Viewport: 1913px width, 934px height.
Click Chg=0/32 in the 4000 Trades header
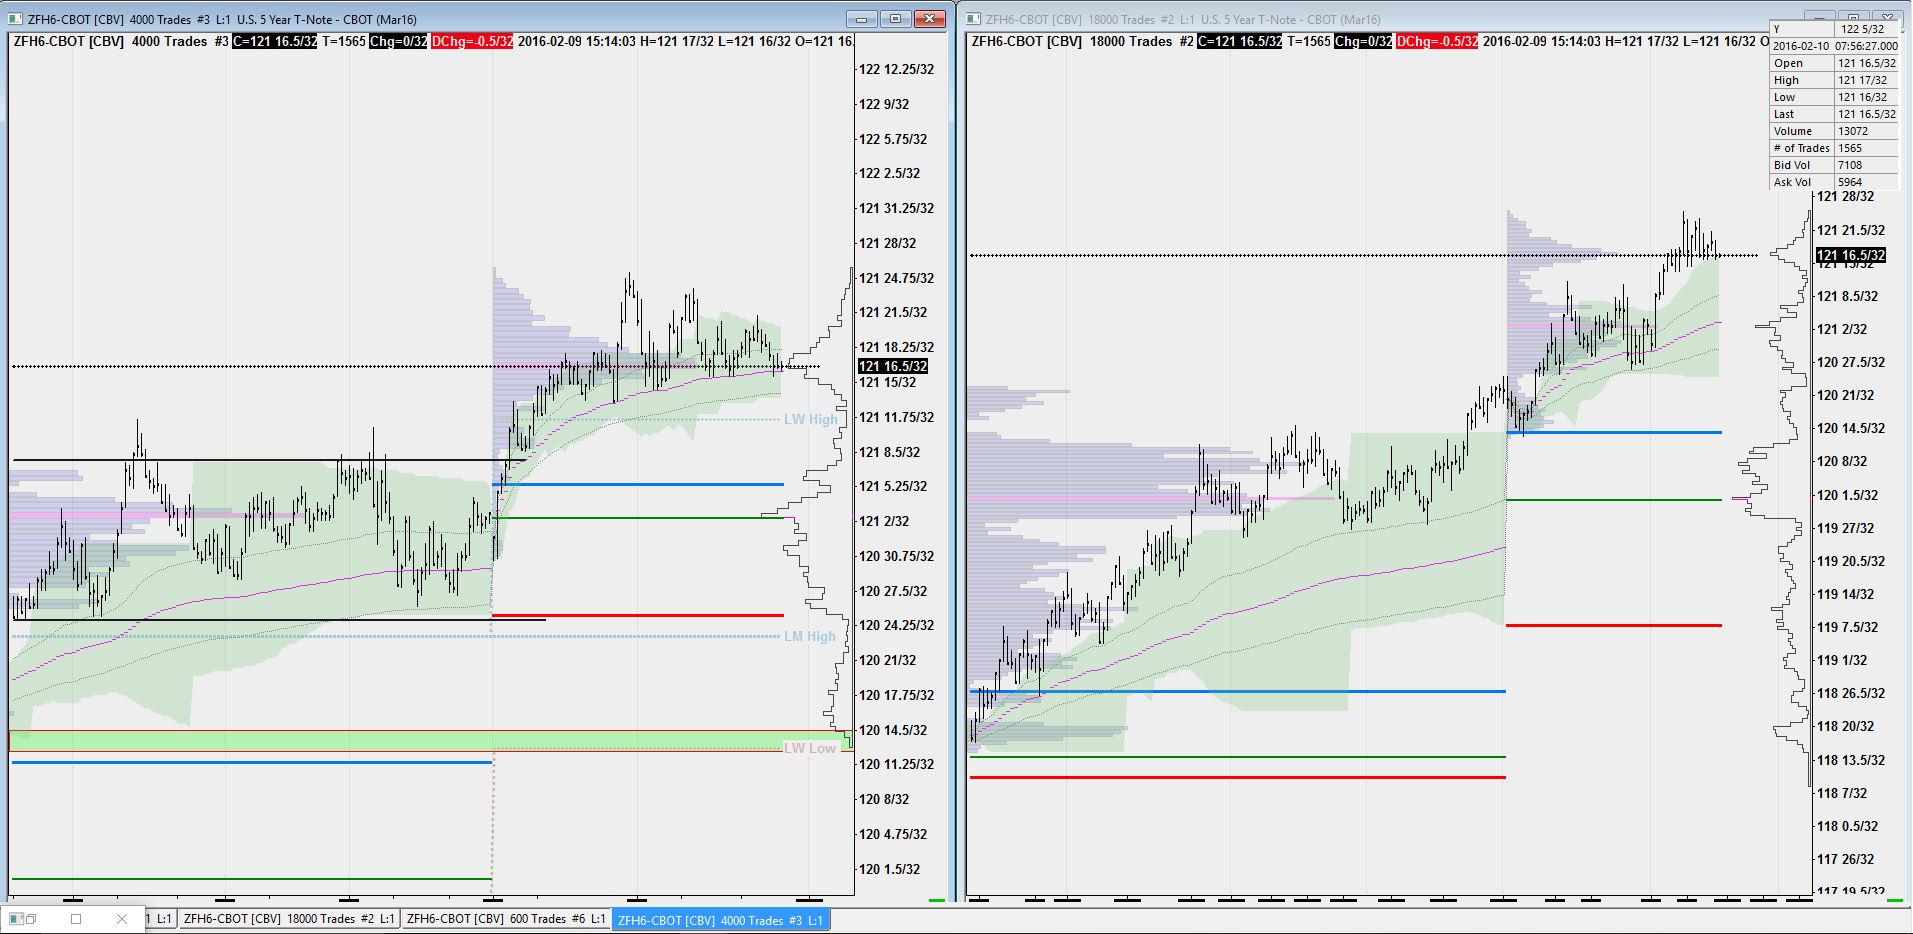398,42
